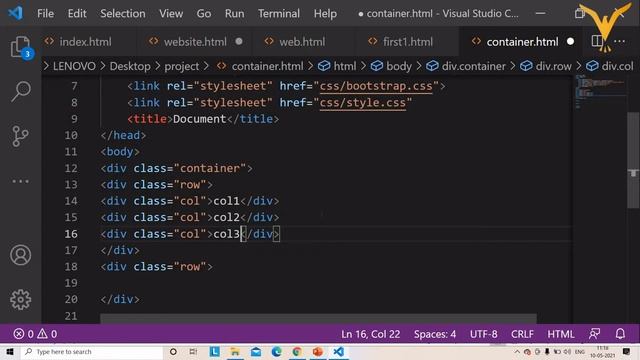
Task: Open the Run menu
Action: (234, 13)
